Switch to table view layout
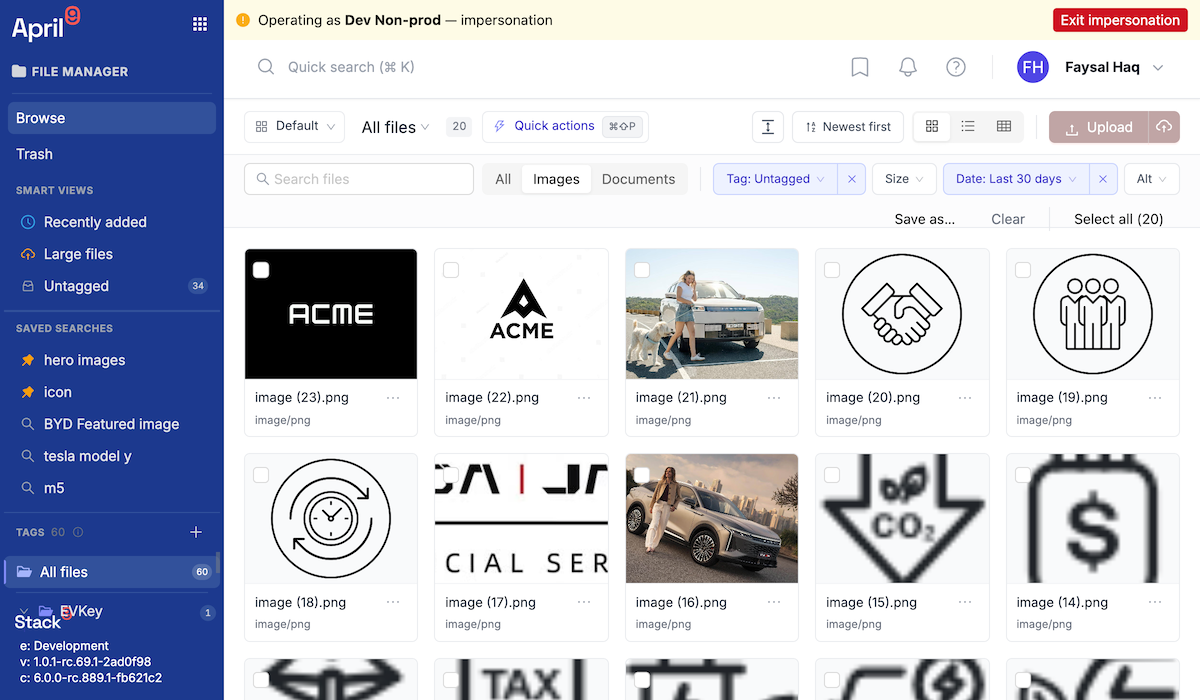Screen dimensions: 1200x700 [x=1004, y=127]
